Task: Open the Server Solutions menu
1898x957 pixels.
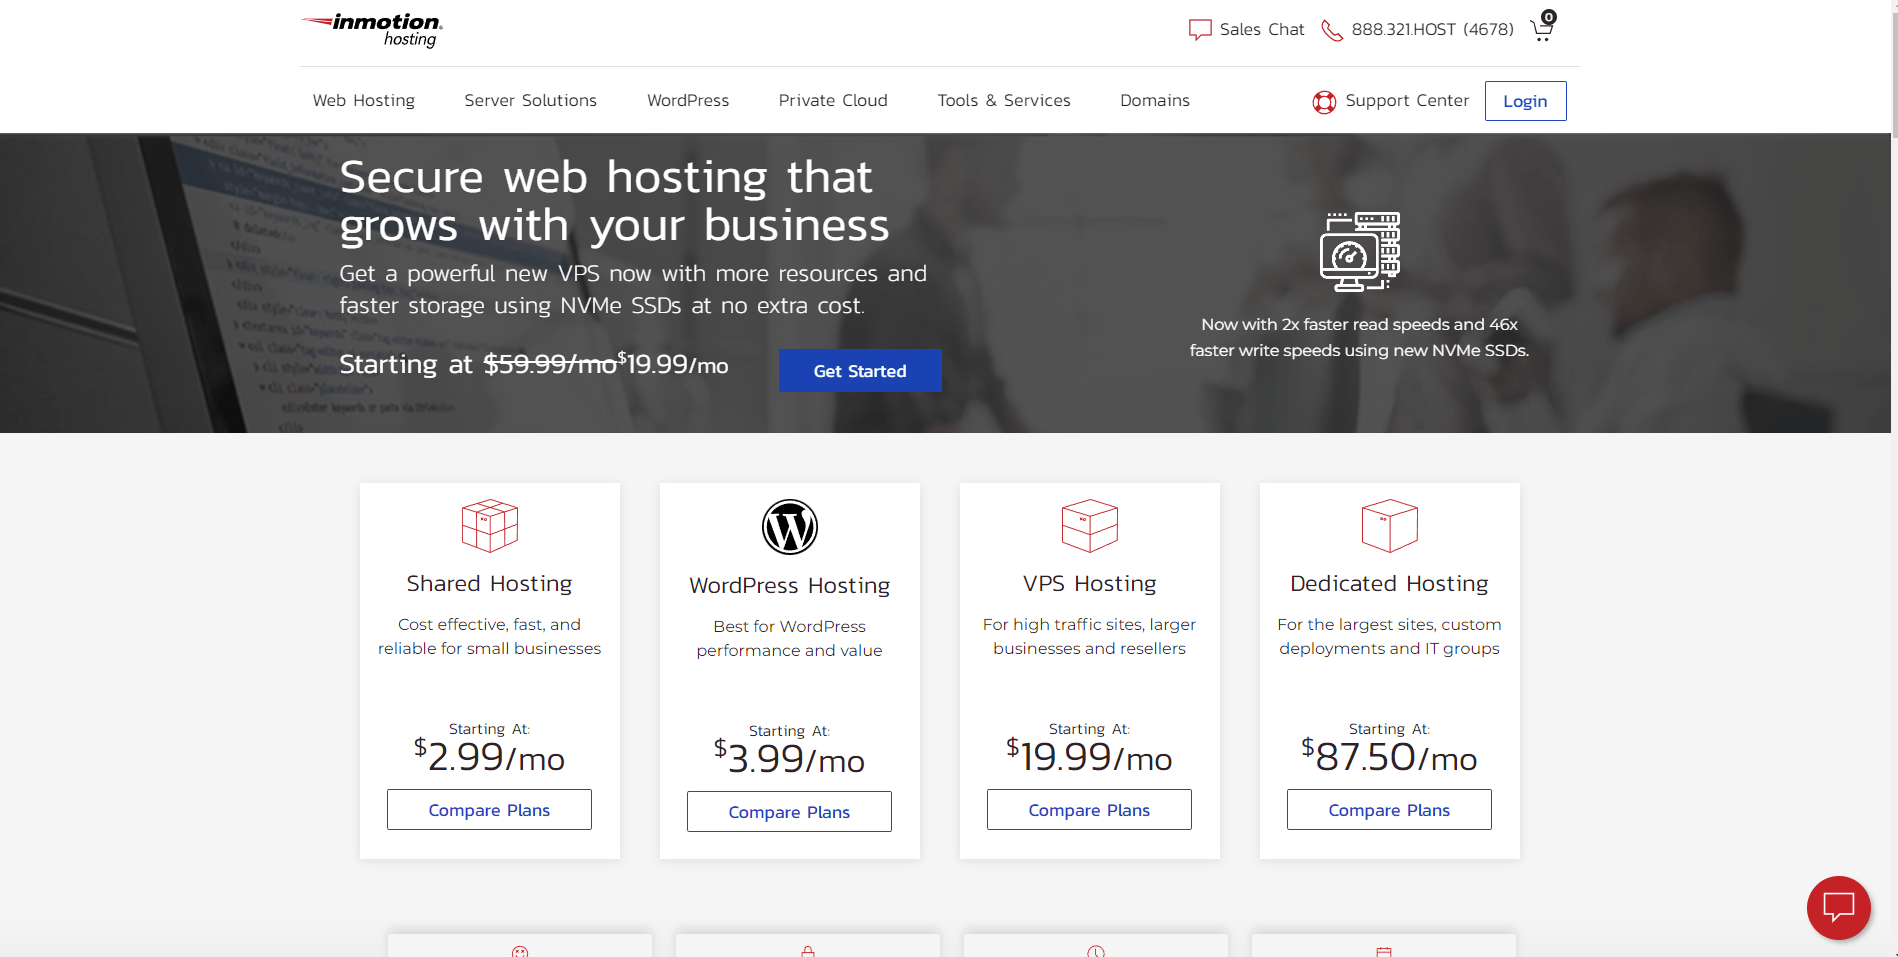Action: click(531, 101)
